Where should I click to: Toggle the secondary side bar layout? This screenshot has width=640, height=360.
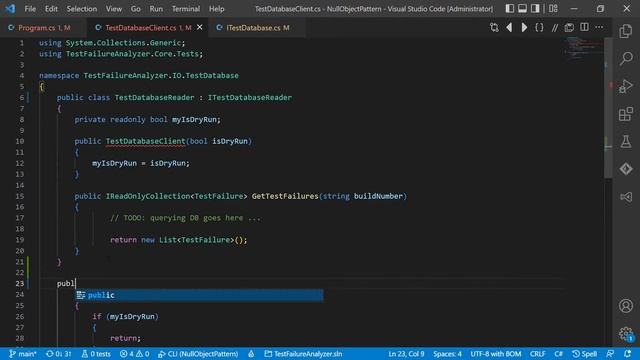point(535,8)
